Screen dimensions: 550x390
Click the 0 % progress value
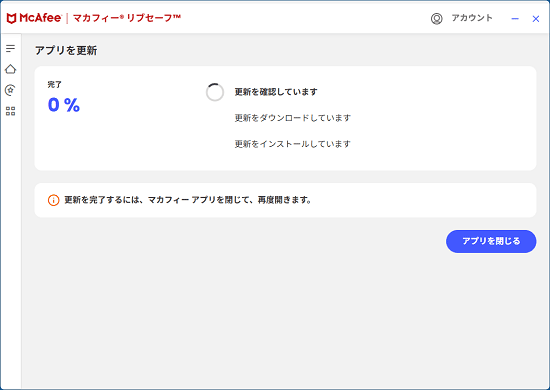[x=64, y=105]
